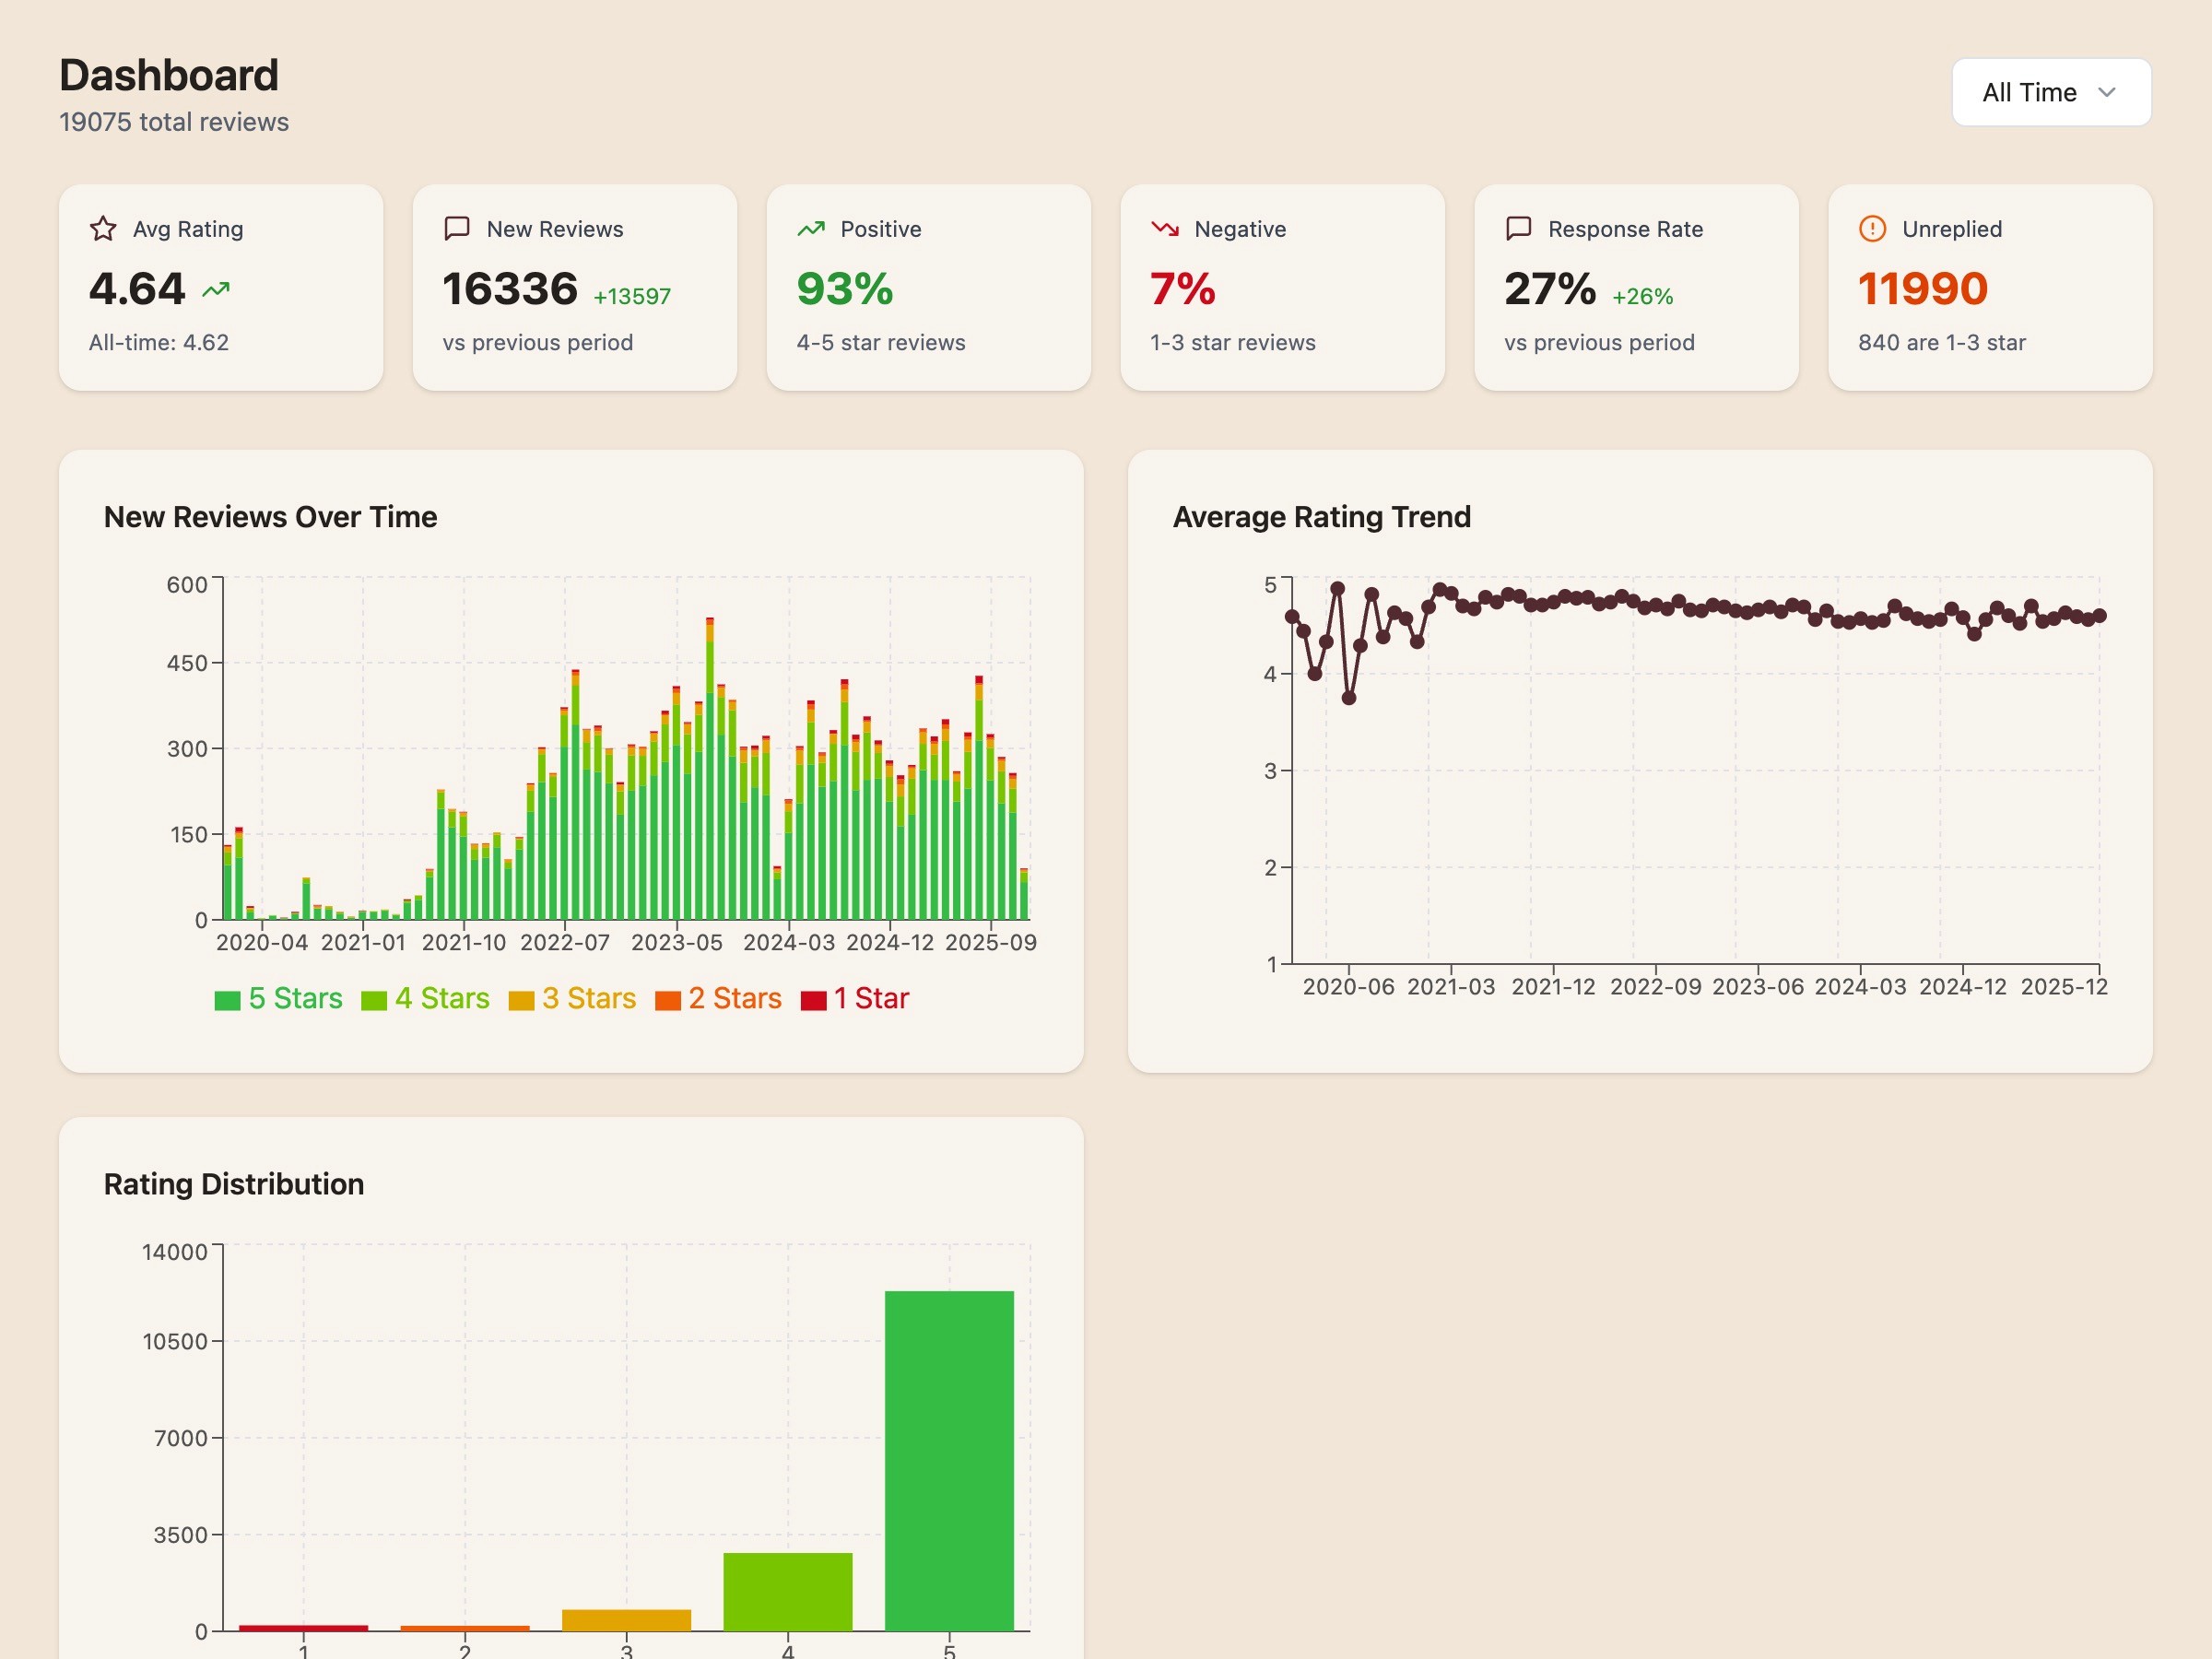Click the 2 Stars orange legend swatch
This screenshot has height=1659, width=2212.
pos(667,1000)
